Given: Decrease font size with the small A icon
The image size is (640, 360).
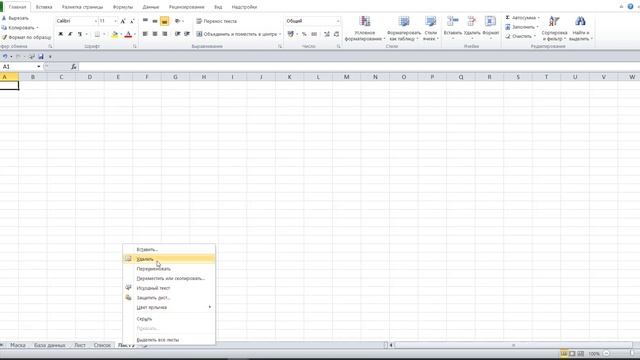Looking at the screenshot, I should [x=132, y=21].
